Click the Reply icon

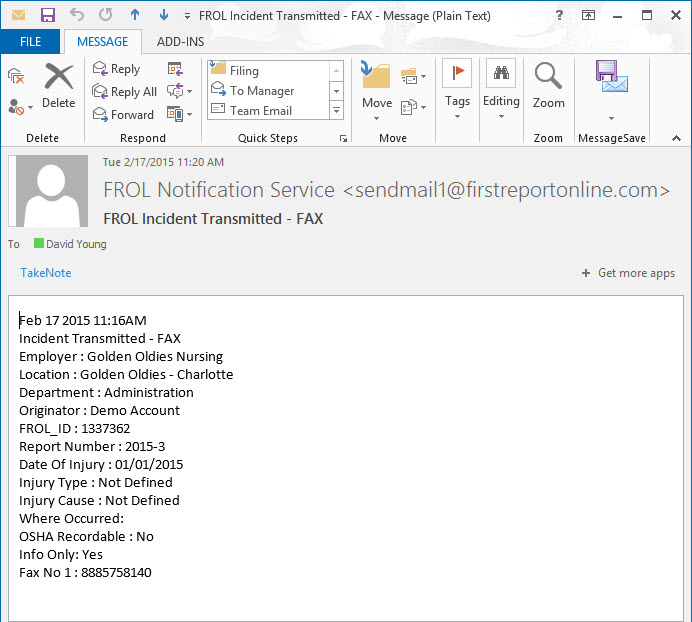point(116,69)
